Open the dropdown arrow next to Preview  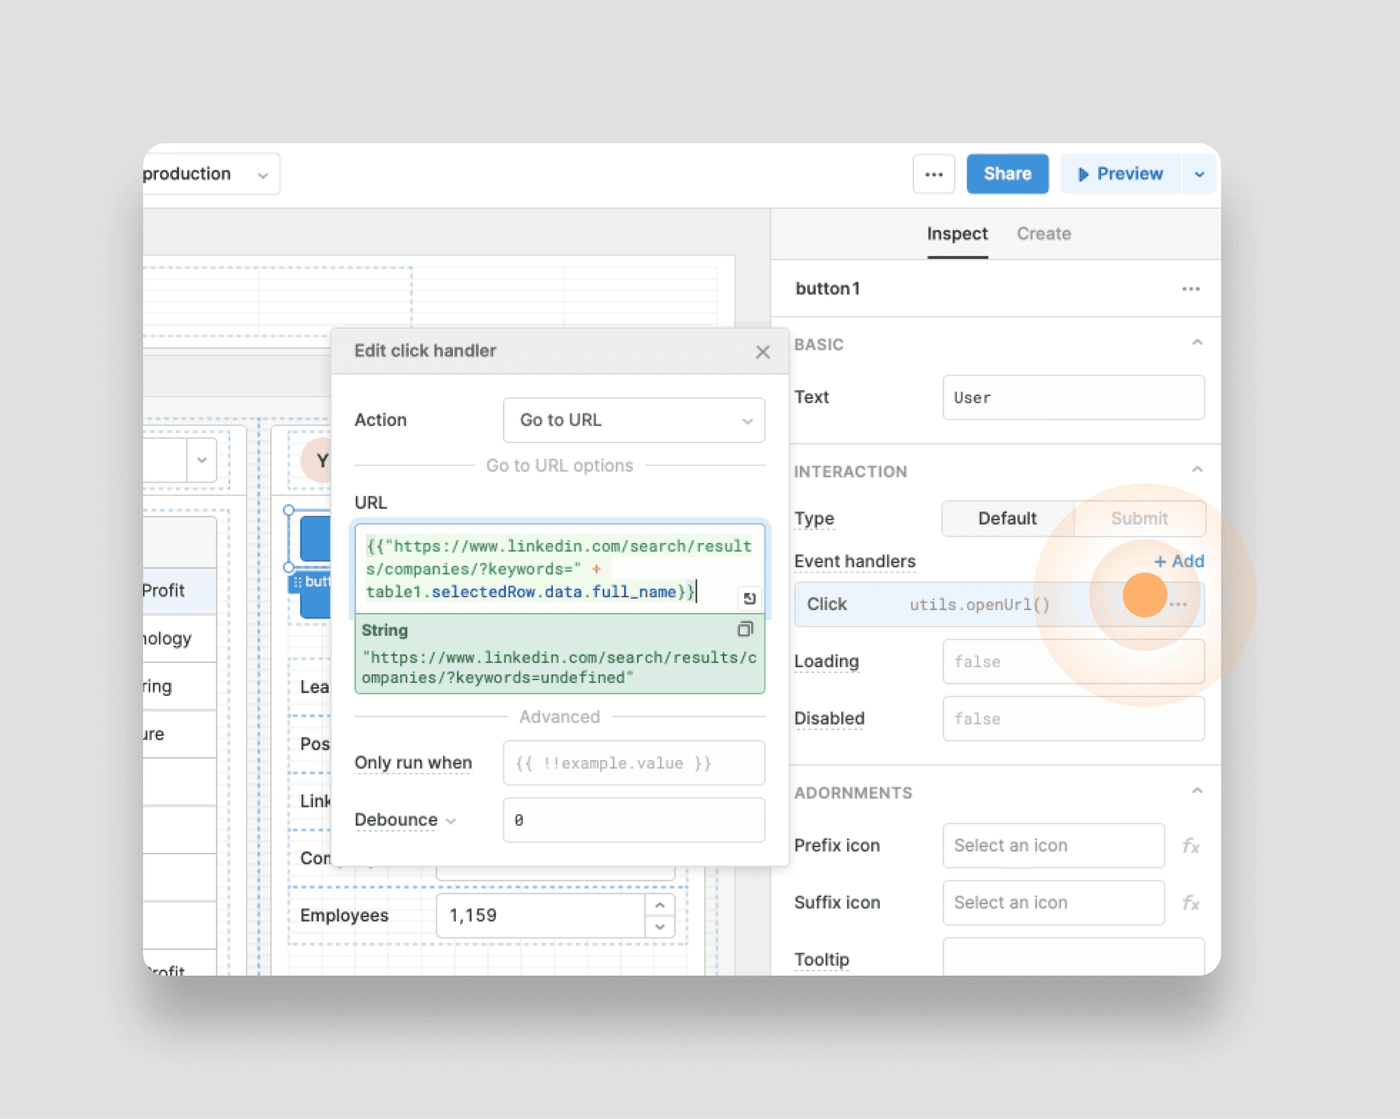point(1199,174)
